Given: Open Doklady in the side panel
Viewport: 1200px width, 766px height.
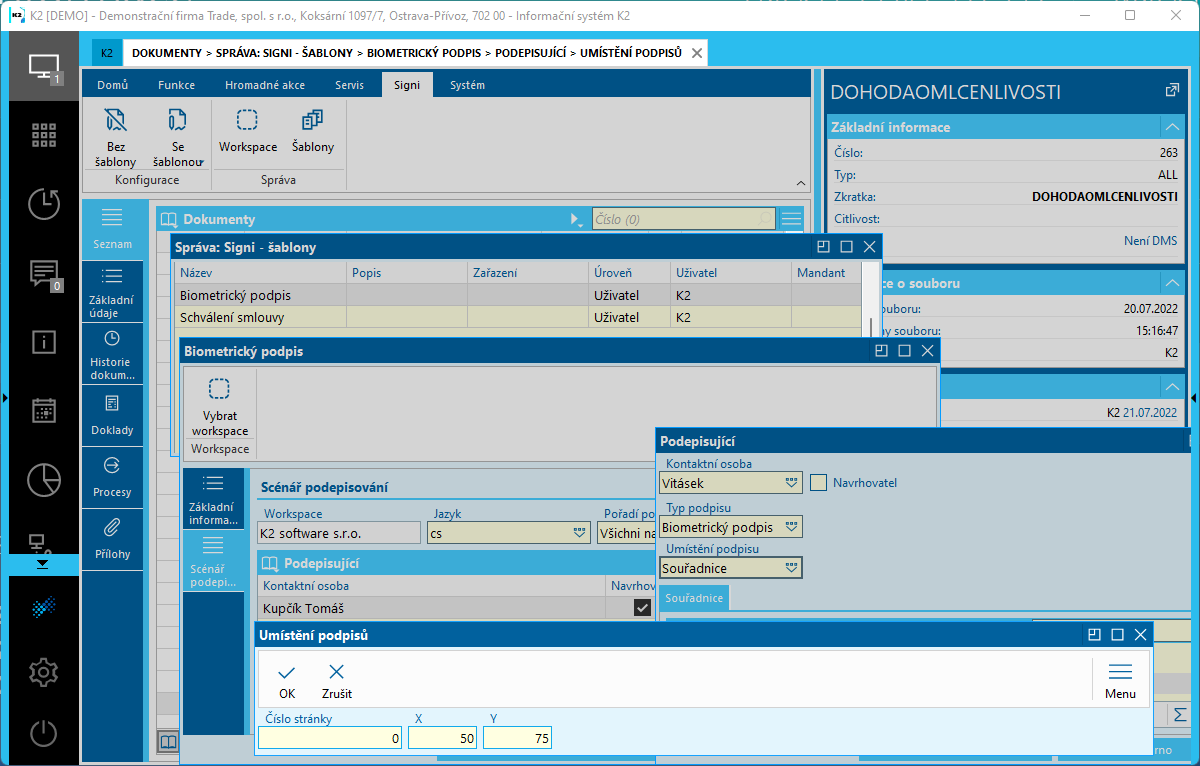Looking at the screenshot, I should 112,415.
